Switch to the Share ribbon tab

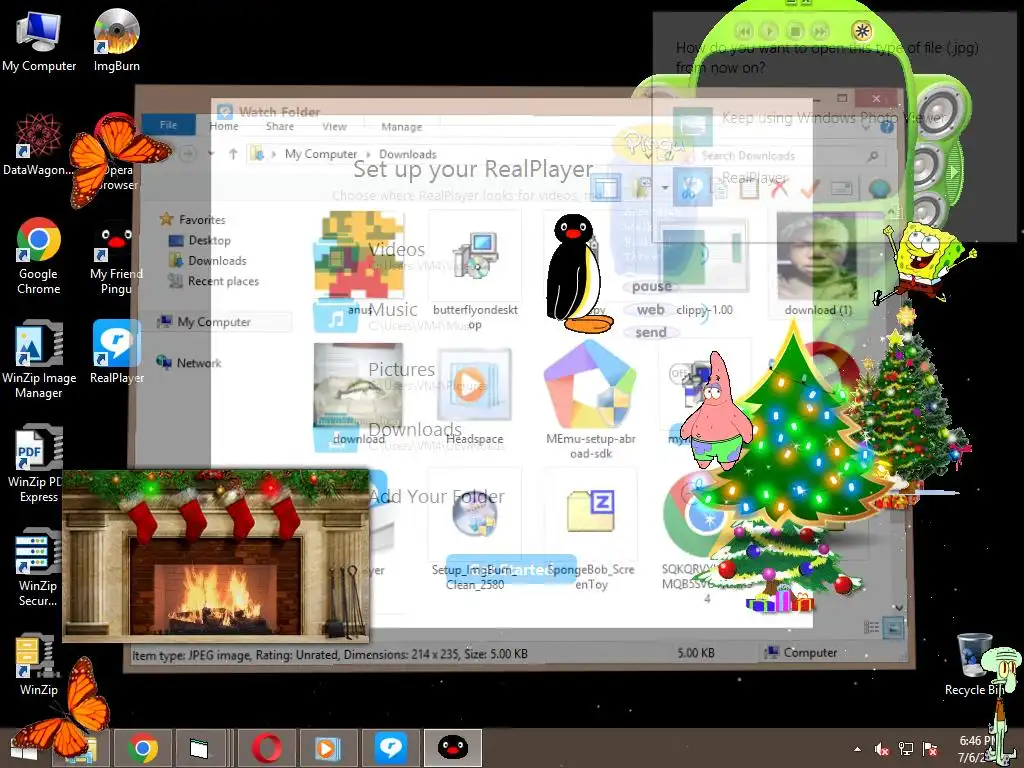280,126
